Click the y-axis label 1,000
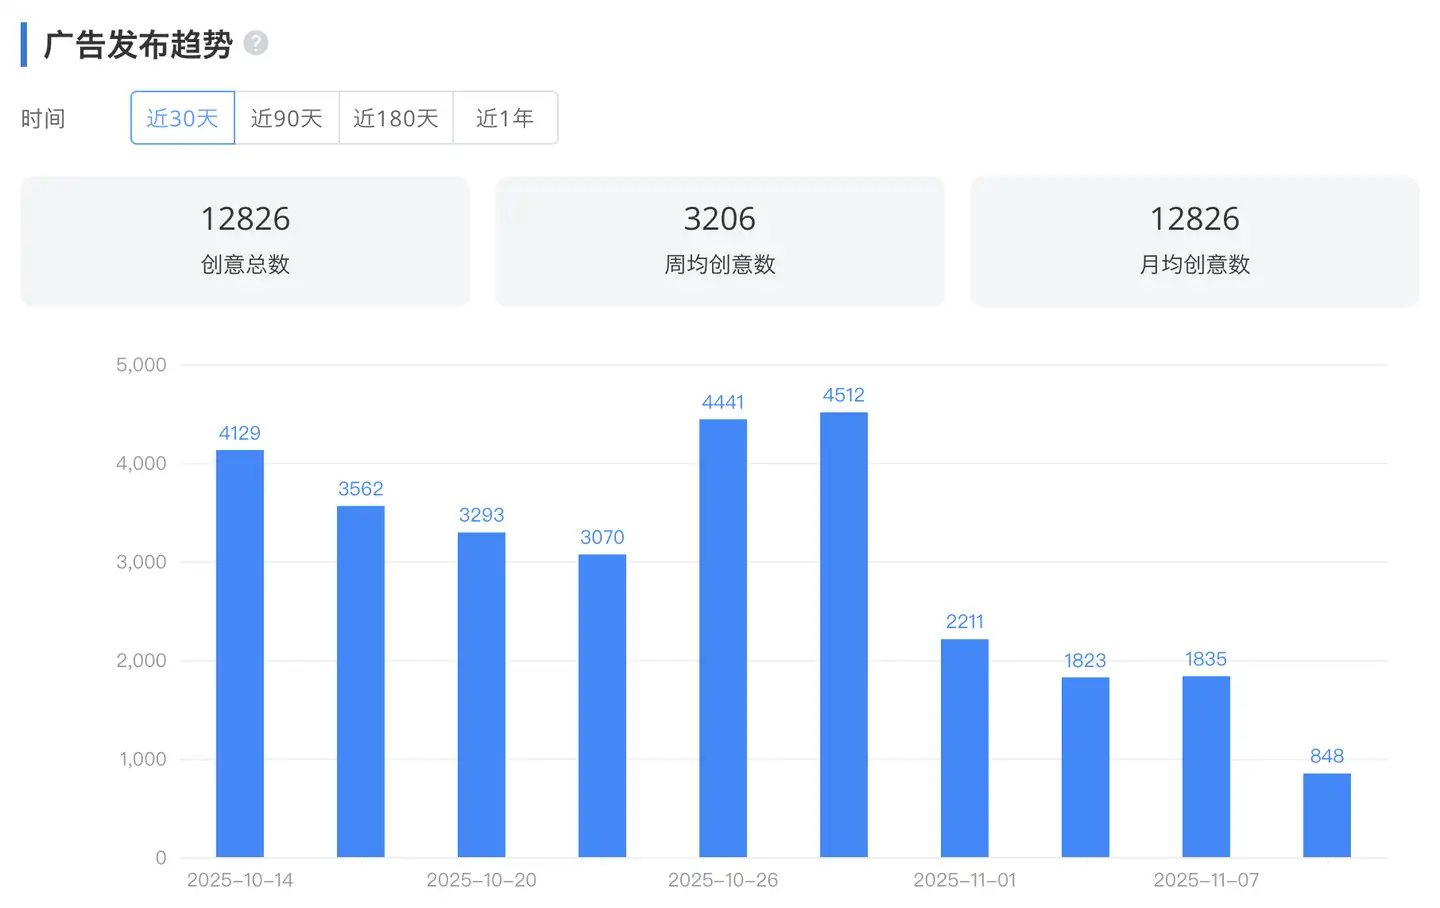 [142, 759]
